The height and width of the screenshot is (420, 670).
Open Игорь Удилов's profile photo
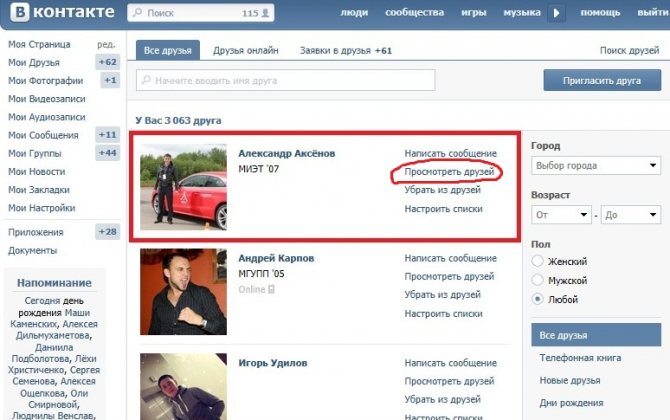[183, 386]
